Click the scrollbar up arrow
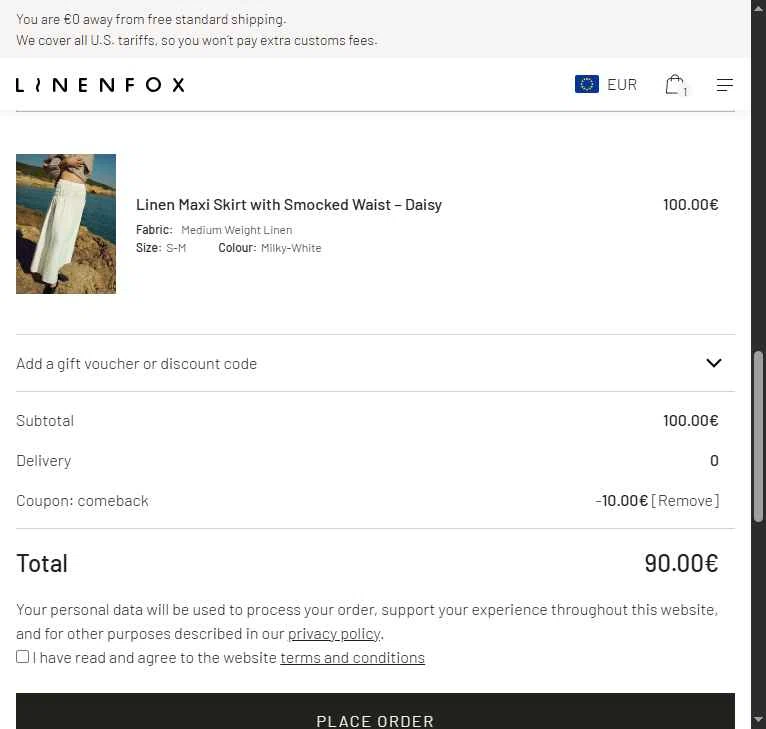The width and height of the screenshot is (766, 729). tap(758, 8)
